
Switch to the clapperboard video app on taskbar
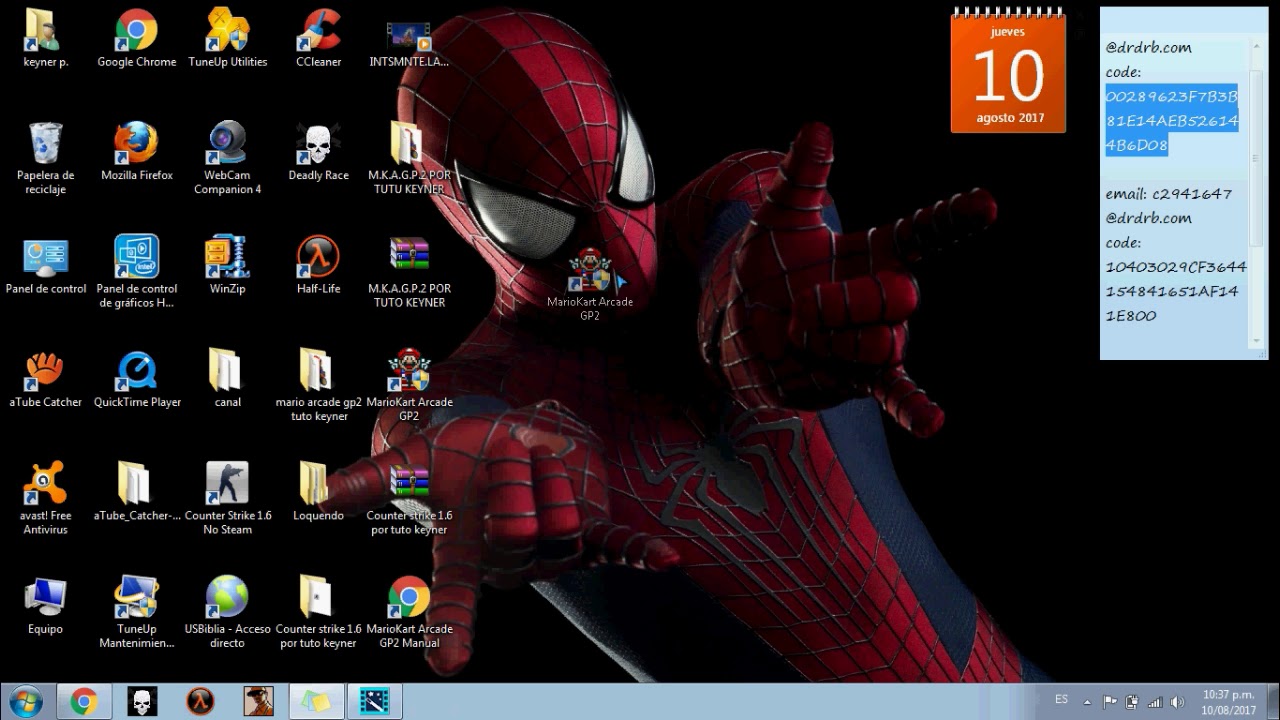[374, 701]
